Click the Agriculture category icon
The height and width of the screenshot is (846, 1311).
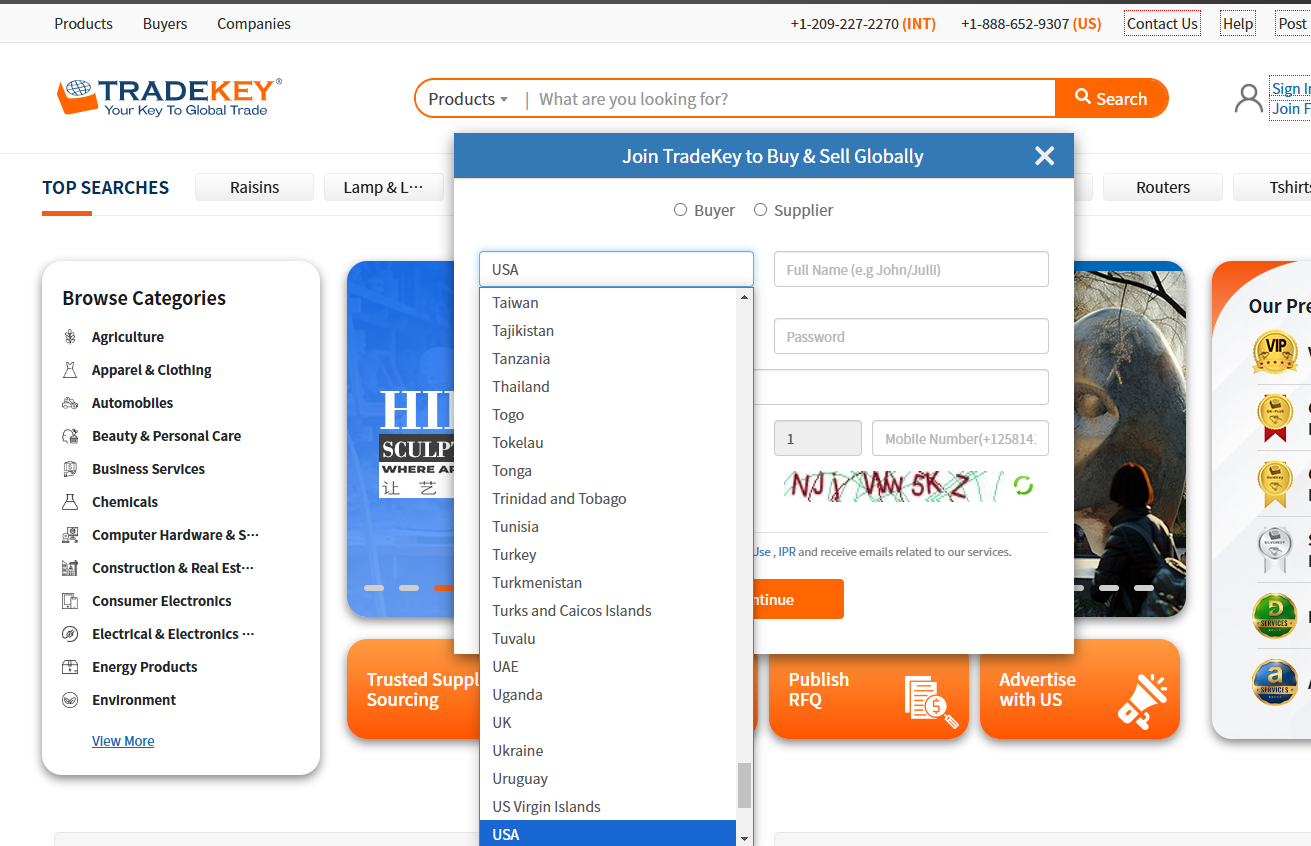click(70, 337)
